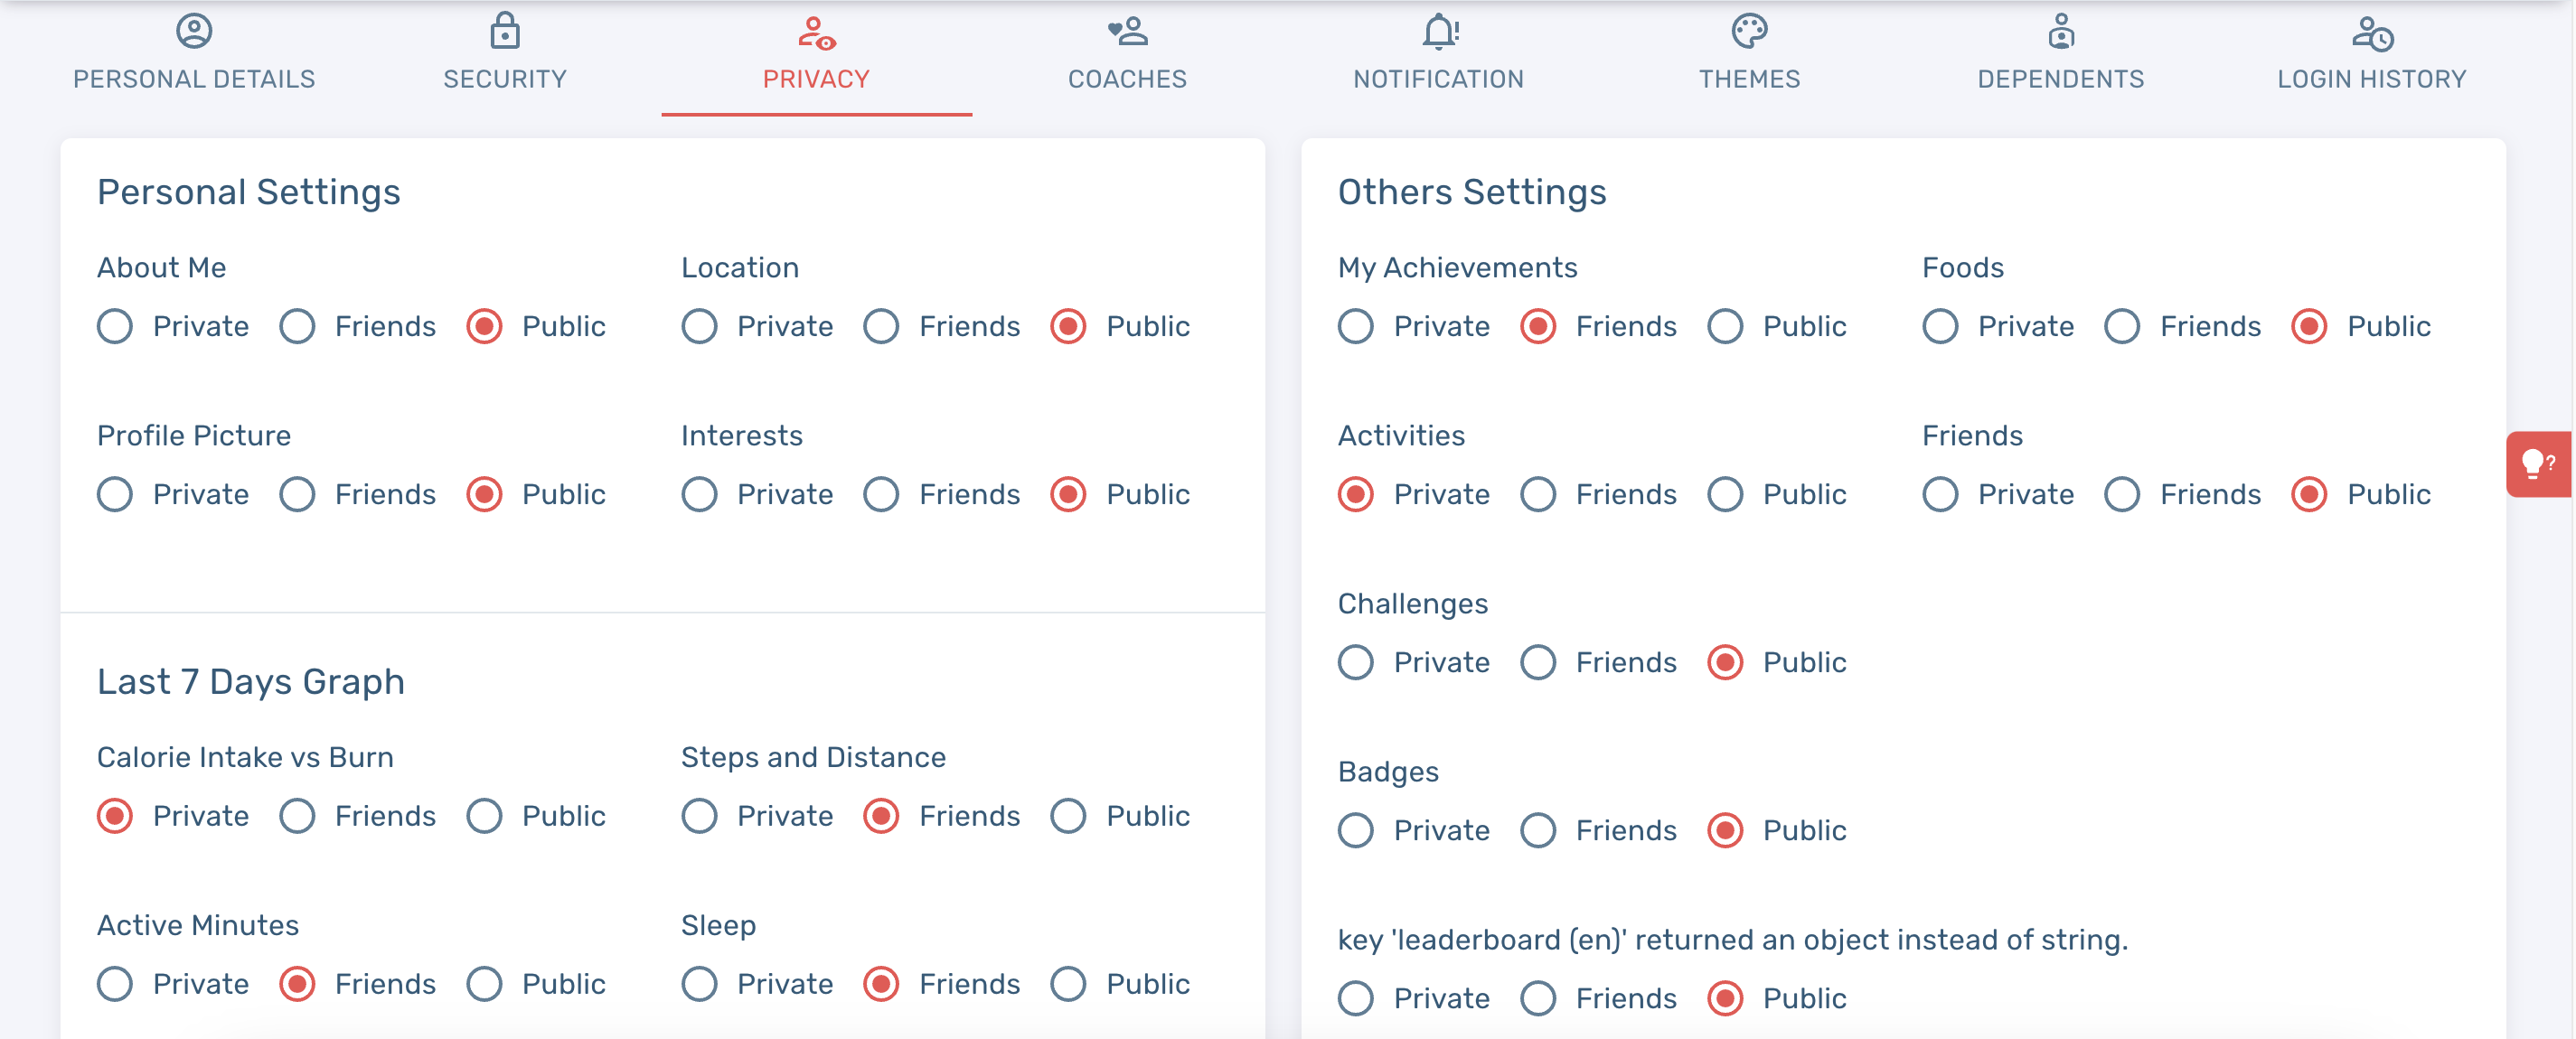Set Badges visibility to Friends
Screen dimensions: 2576x1039
click(x=1538, y=830)
